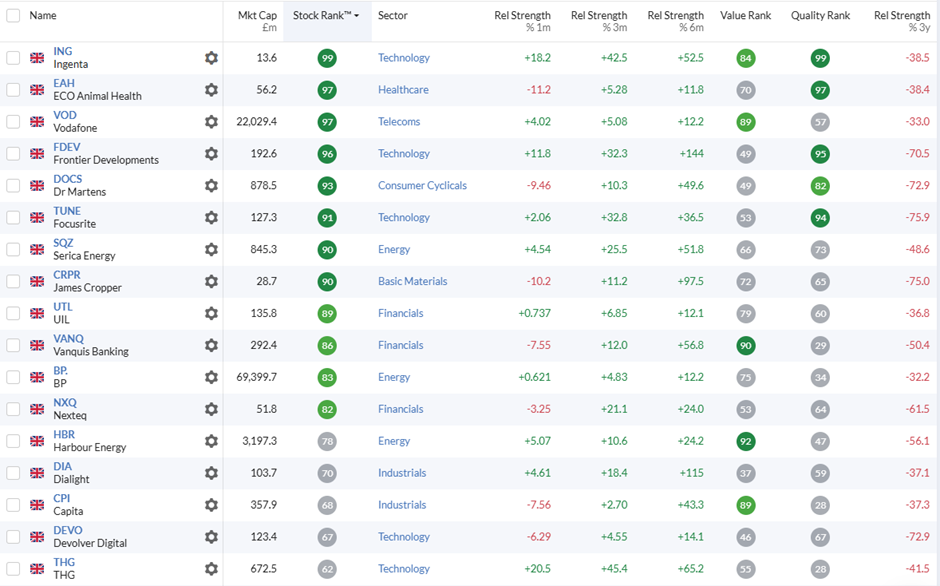
Task: Toggle the select-all checkbox in header
Action: coord(13,16)
